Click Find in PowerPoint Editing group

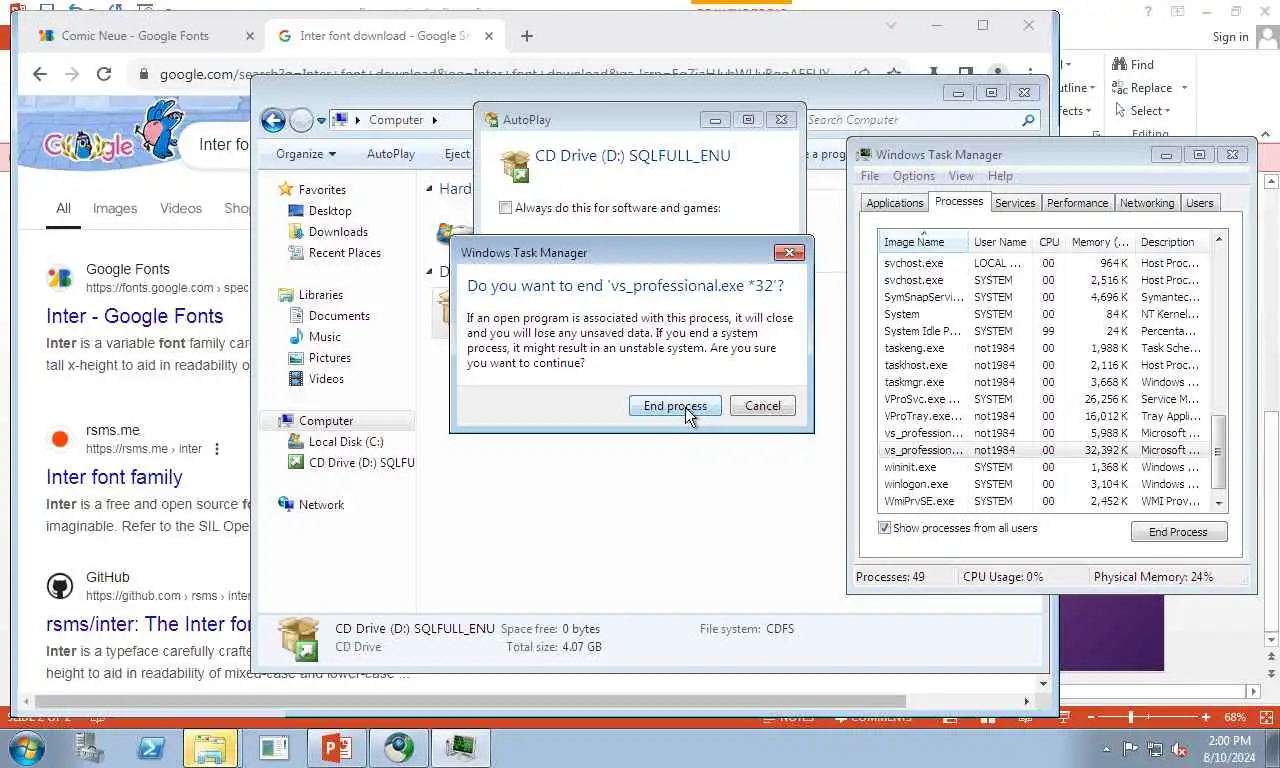[1132, 64]
